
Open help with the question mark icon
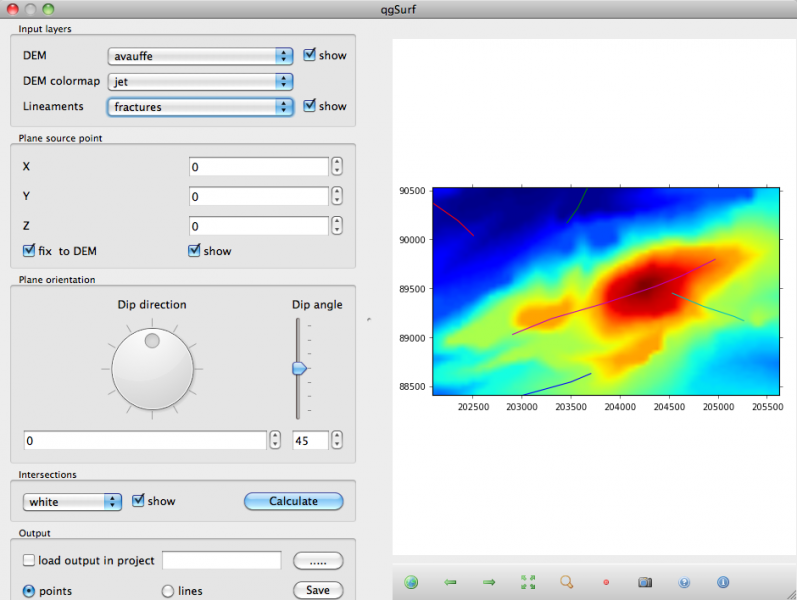[684, 582]
